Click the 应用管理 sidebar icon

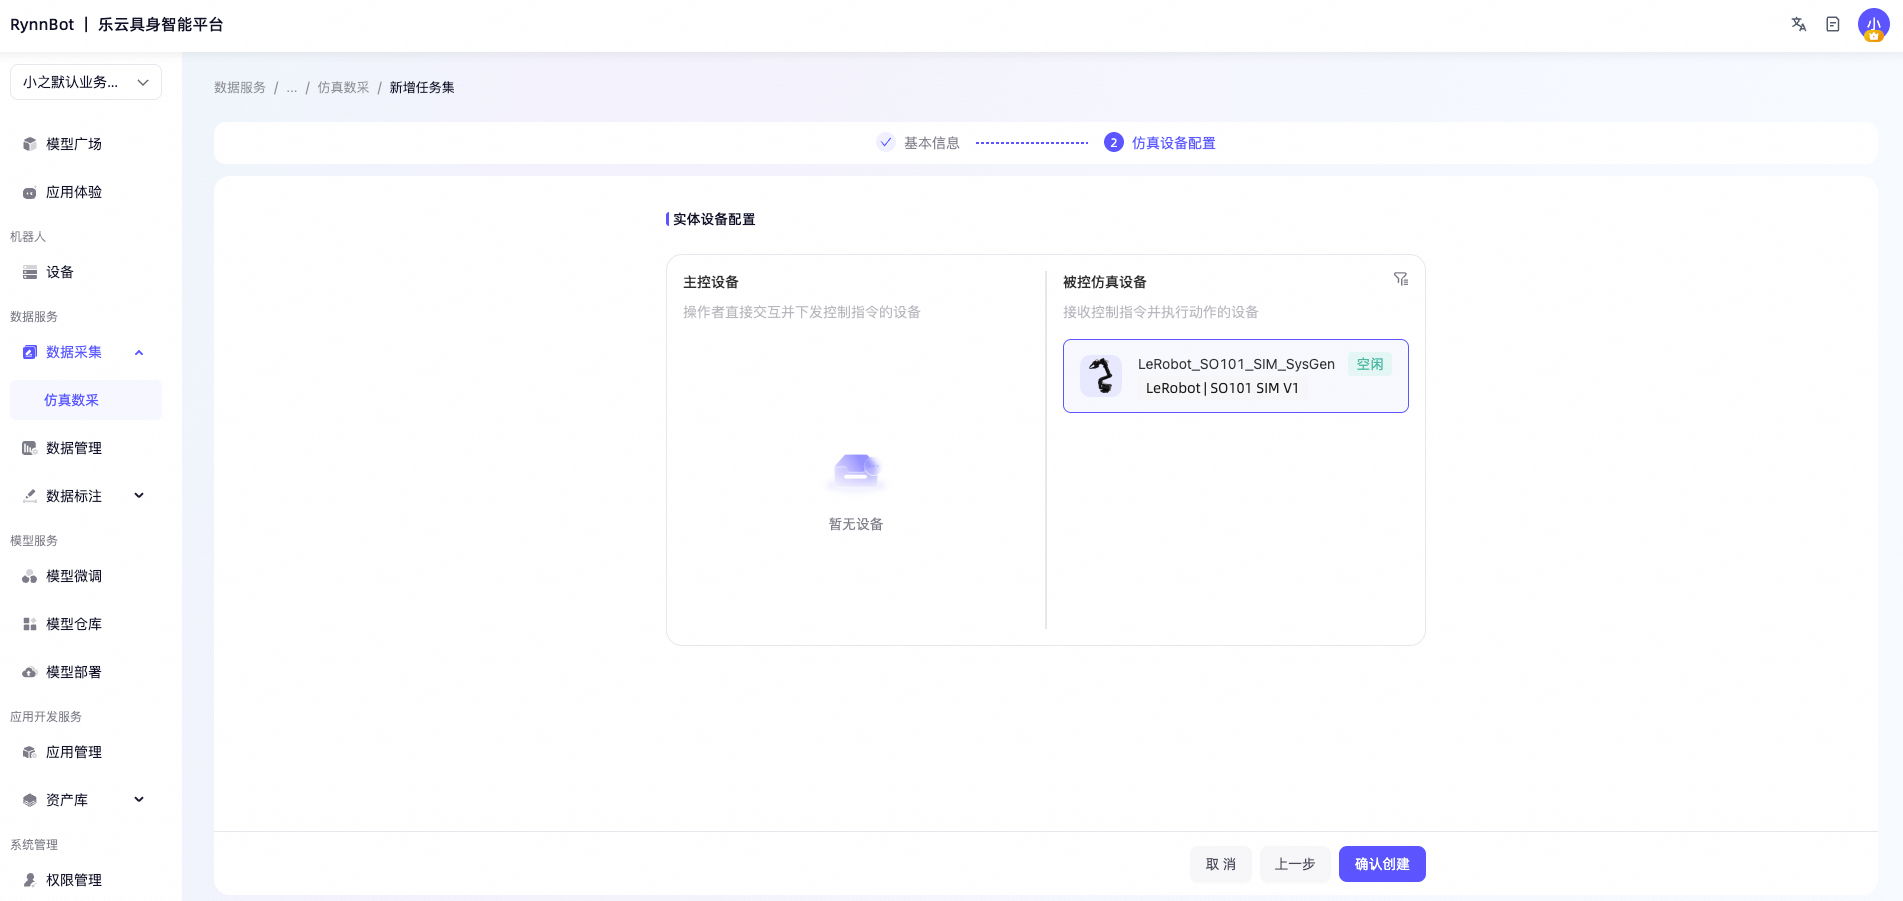click(30, 752)
